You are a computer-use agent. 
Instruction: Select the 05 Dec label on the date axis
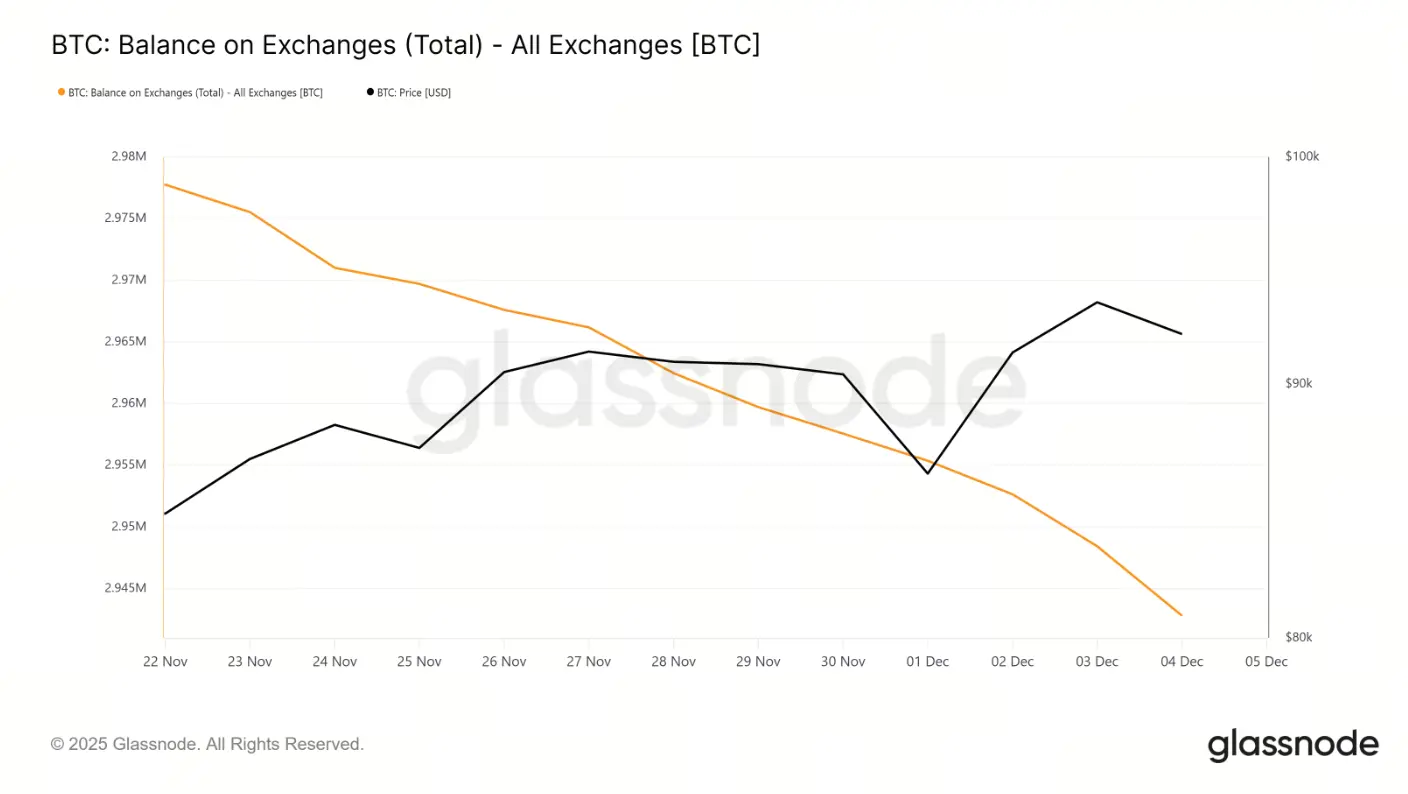(x=1266, y=661)
